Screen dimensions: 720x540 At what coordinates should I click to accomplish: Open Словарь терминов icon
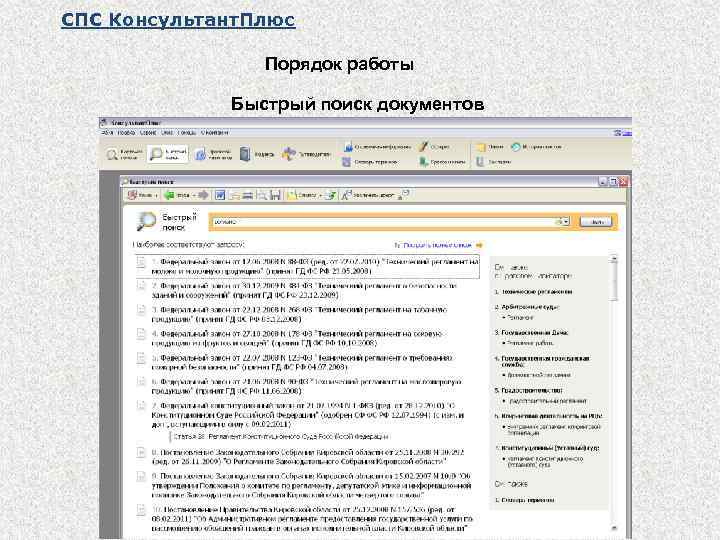[x=347, y=162]
